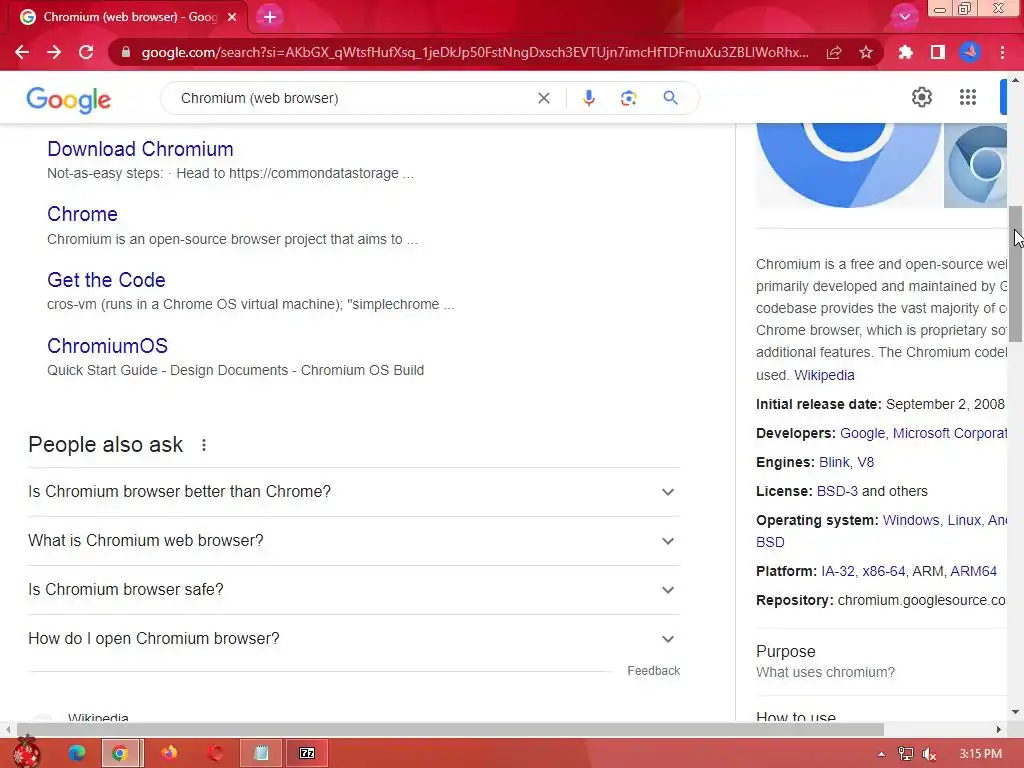Click the browser address bar URL
Image resolution: width=1024 pixels, height=768 pixels.
(x=475, y=52)
